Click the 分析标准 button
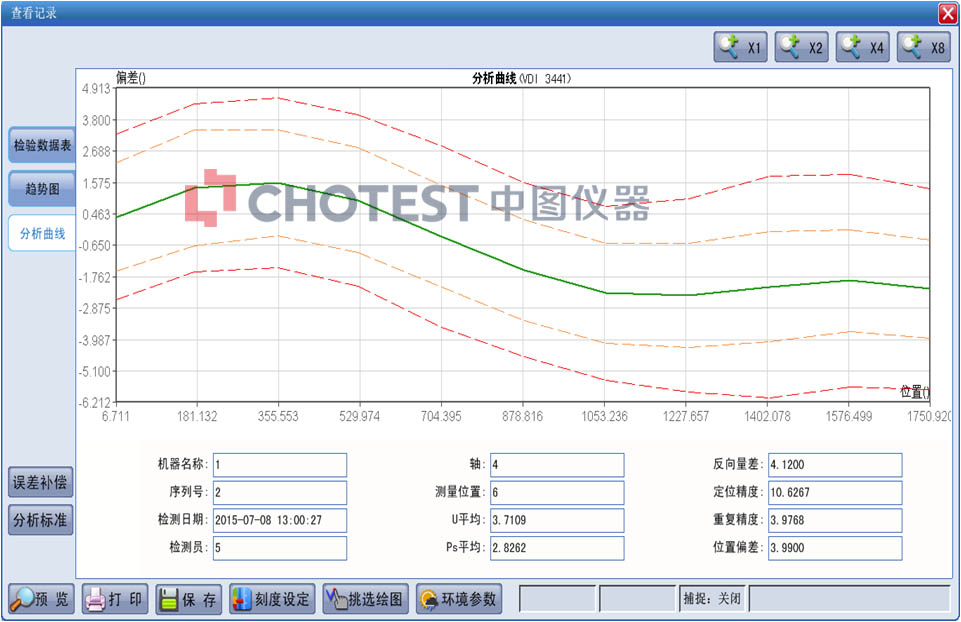This screenshot has width=961, height=622. pyautogui.click(x=42, y=520)
